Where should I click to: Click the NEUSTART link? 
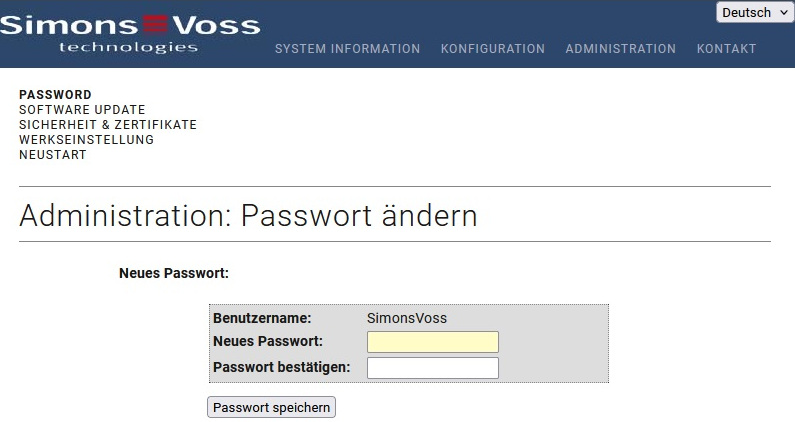tap(53, 155)
